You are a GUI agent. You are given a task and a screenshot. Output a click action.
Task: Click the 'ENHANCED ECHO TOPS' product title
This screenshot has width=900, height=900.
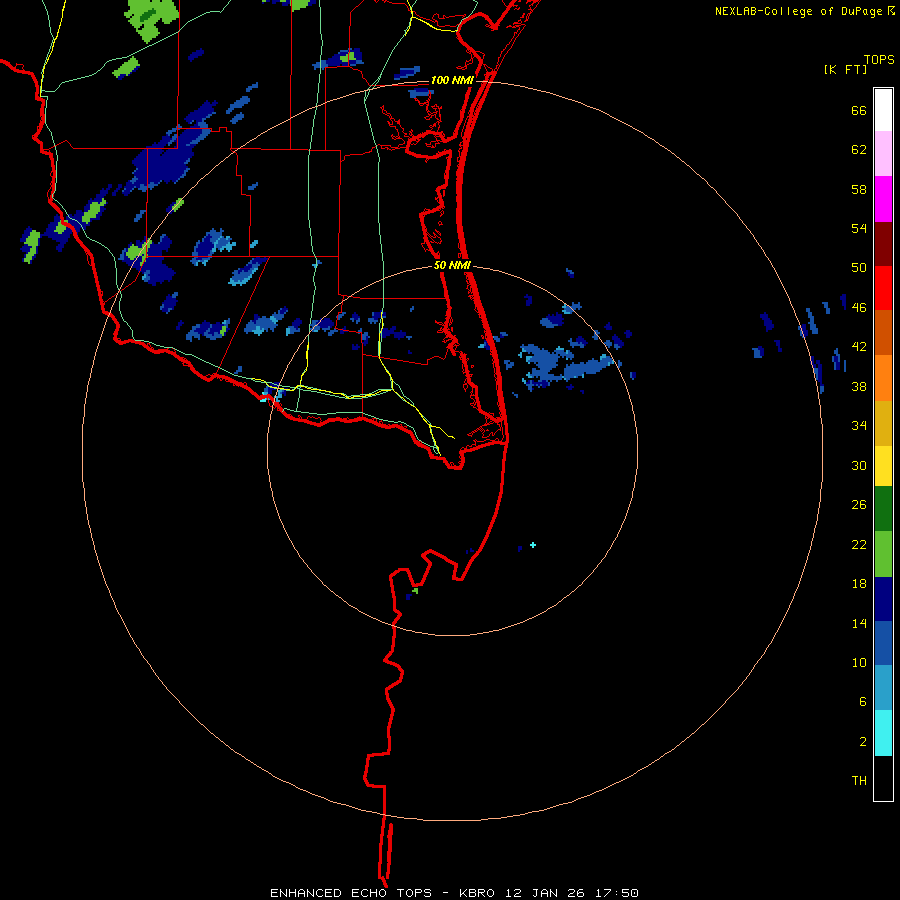(351, 893)
